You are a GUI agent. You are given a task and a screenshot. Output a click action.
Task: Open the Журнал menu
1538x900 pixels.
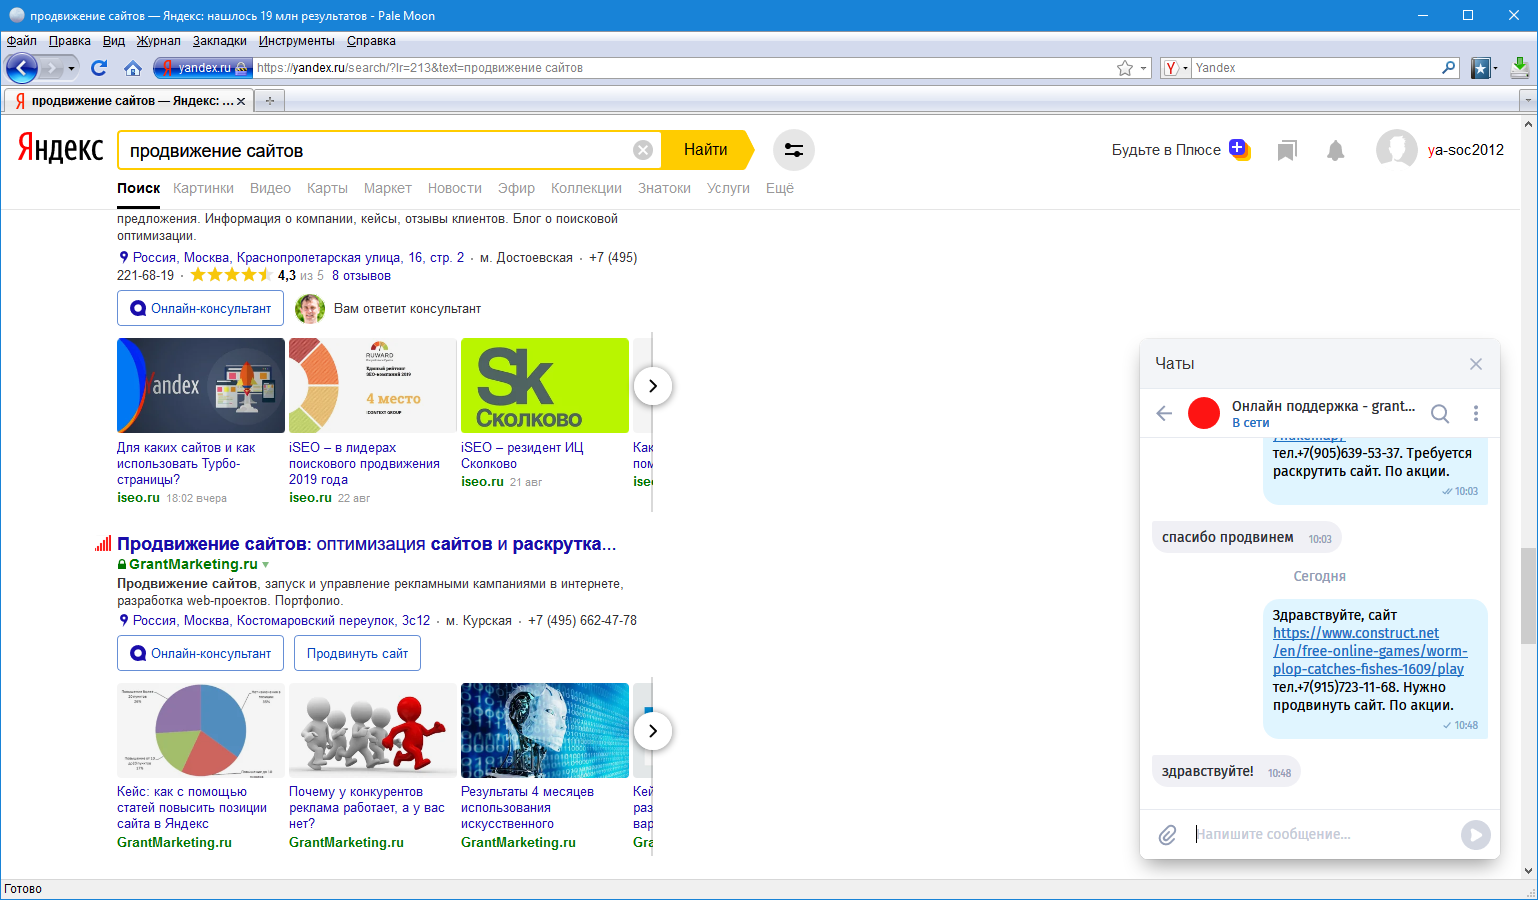159,41
